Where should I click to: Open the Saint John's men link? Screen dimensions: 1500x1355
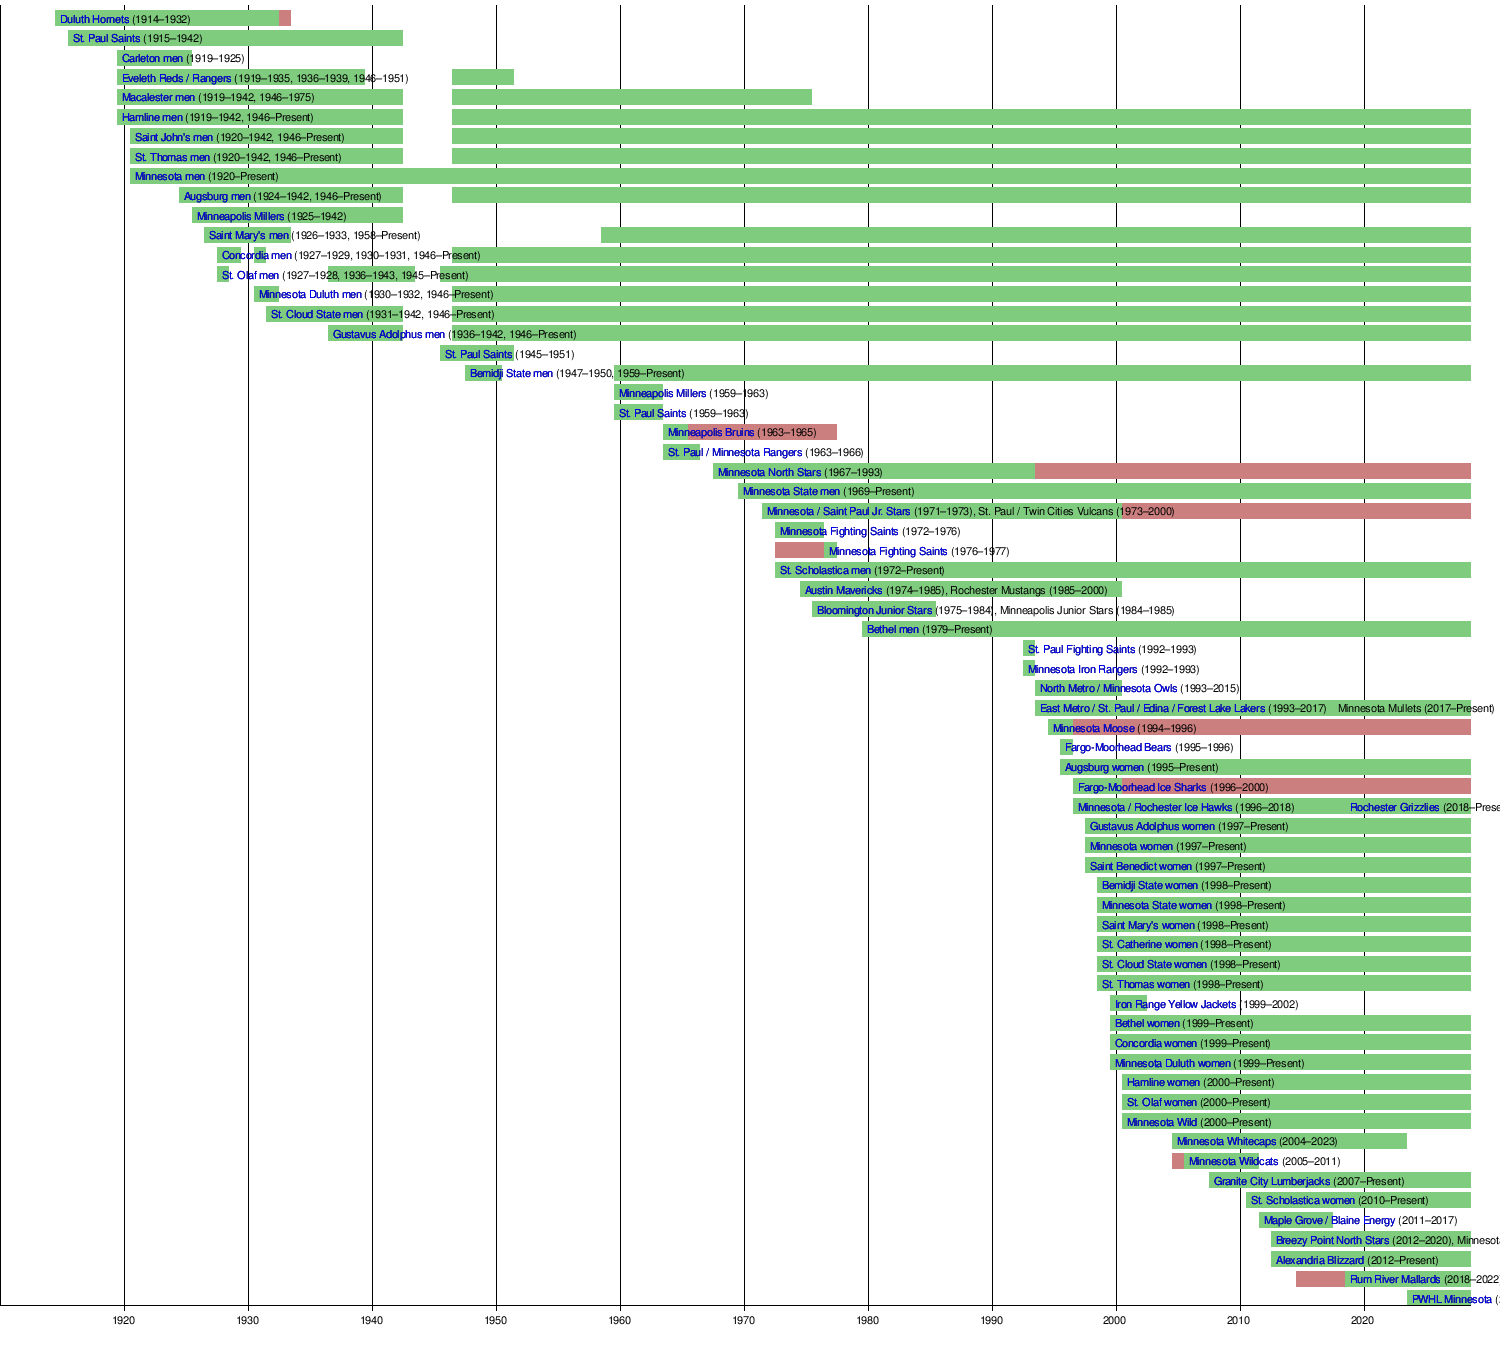tap(174, 137)
